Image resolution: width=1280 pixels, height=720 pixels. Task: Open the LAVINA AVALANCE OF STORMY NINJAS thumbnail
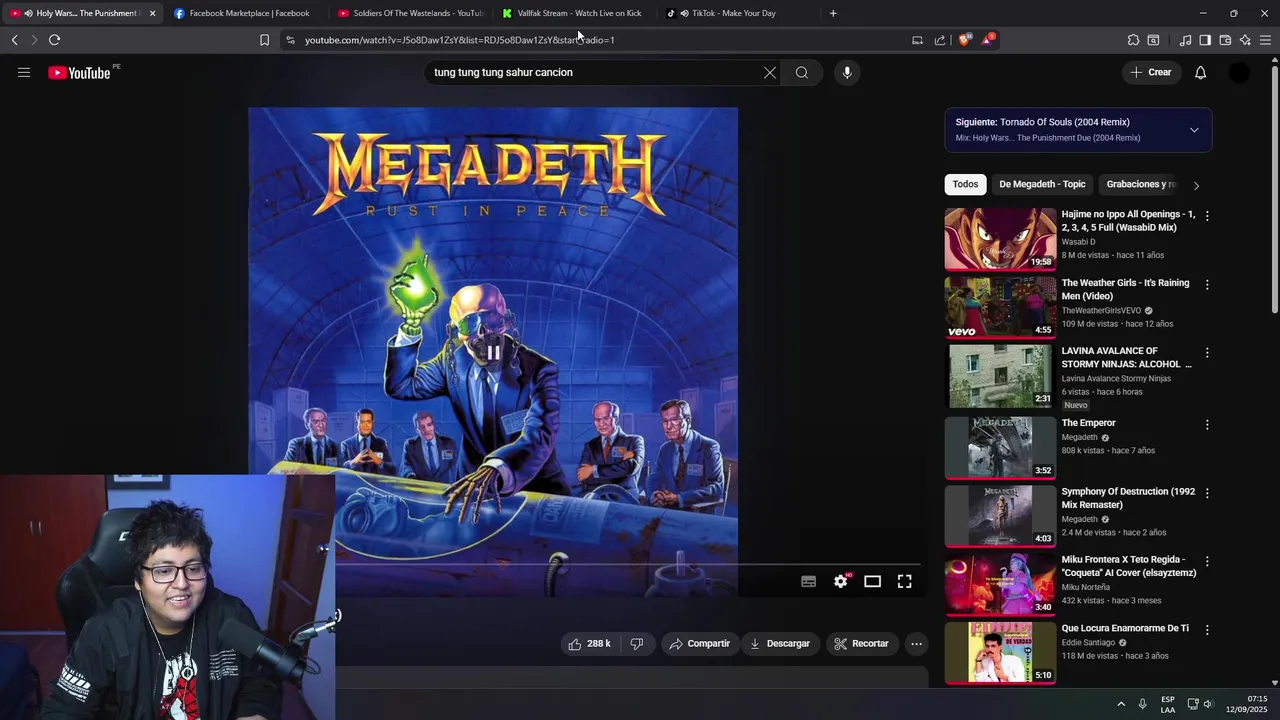point(1000,376)
